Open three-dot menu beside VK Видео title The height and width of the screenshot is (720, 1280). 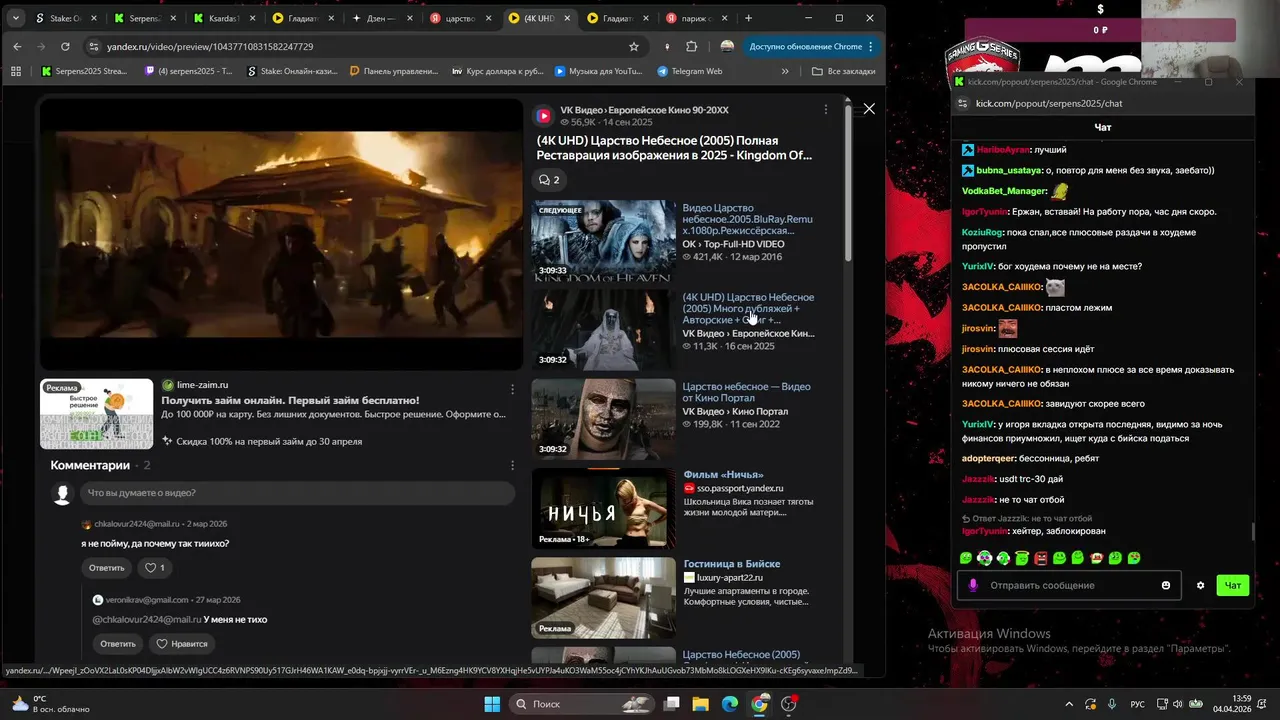825,109
